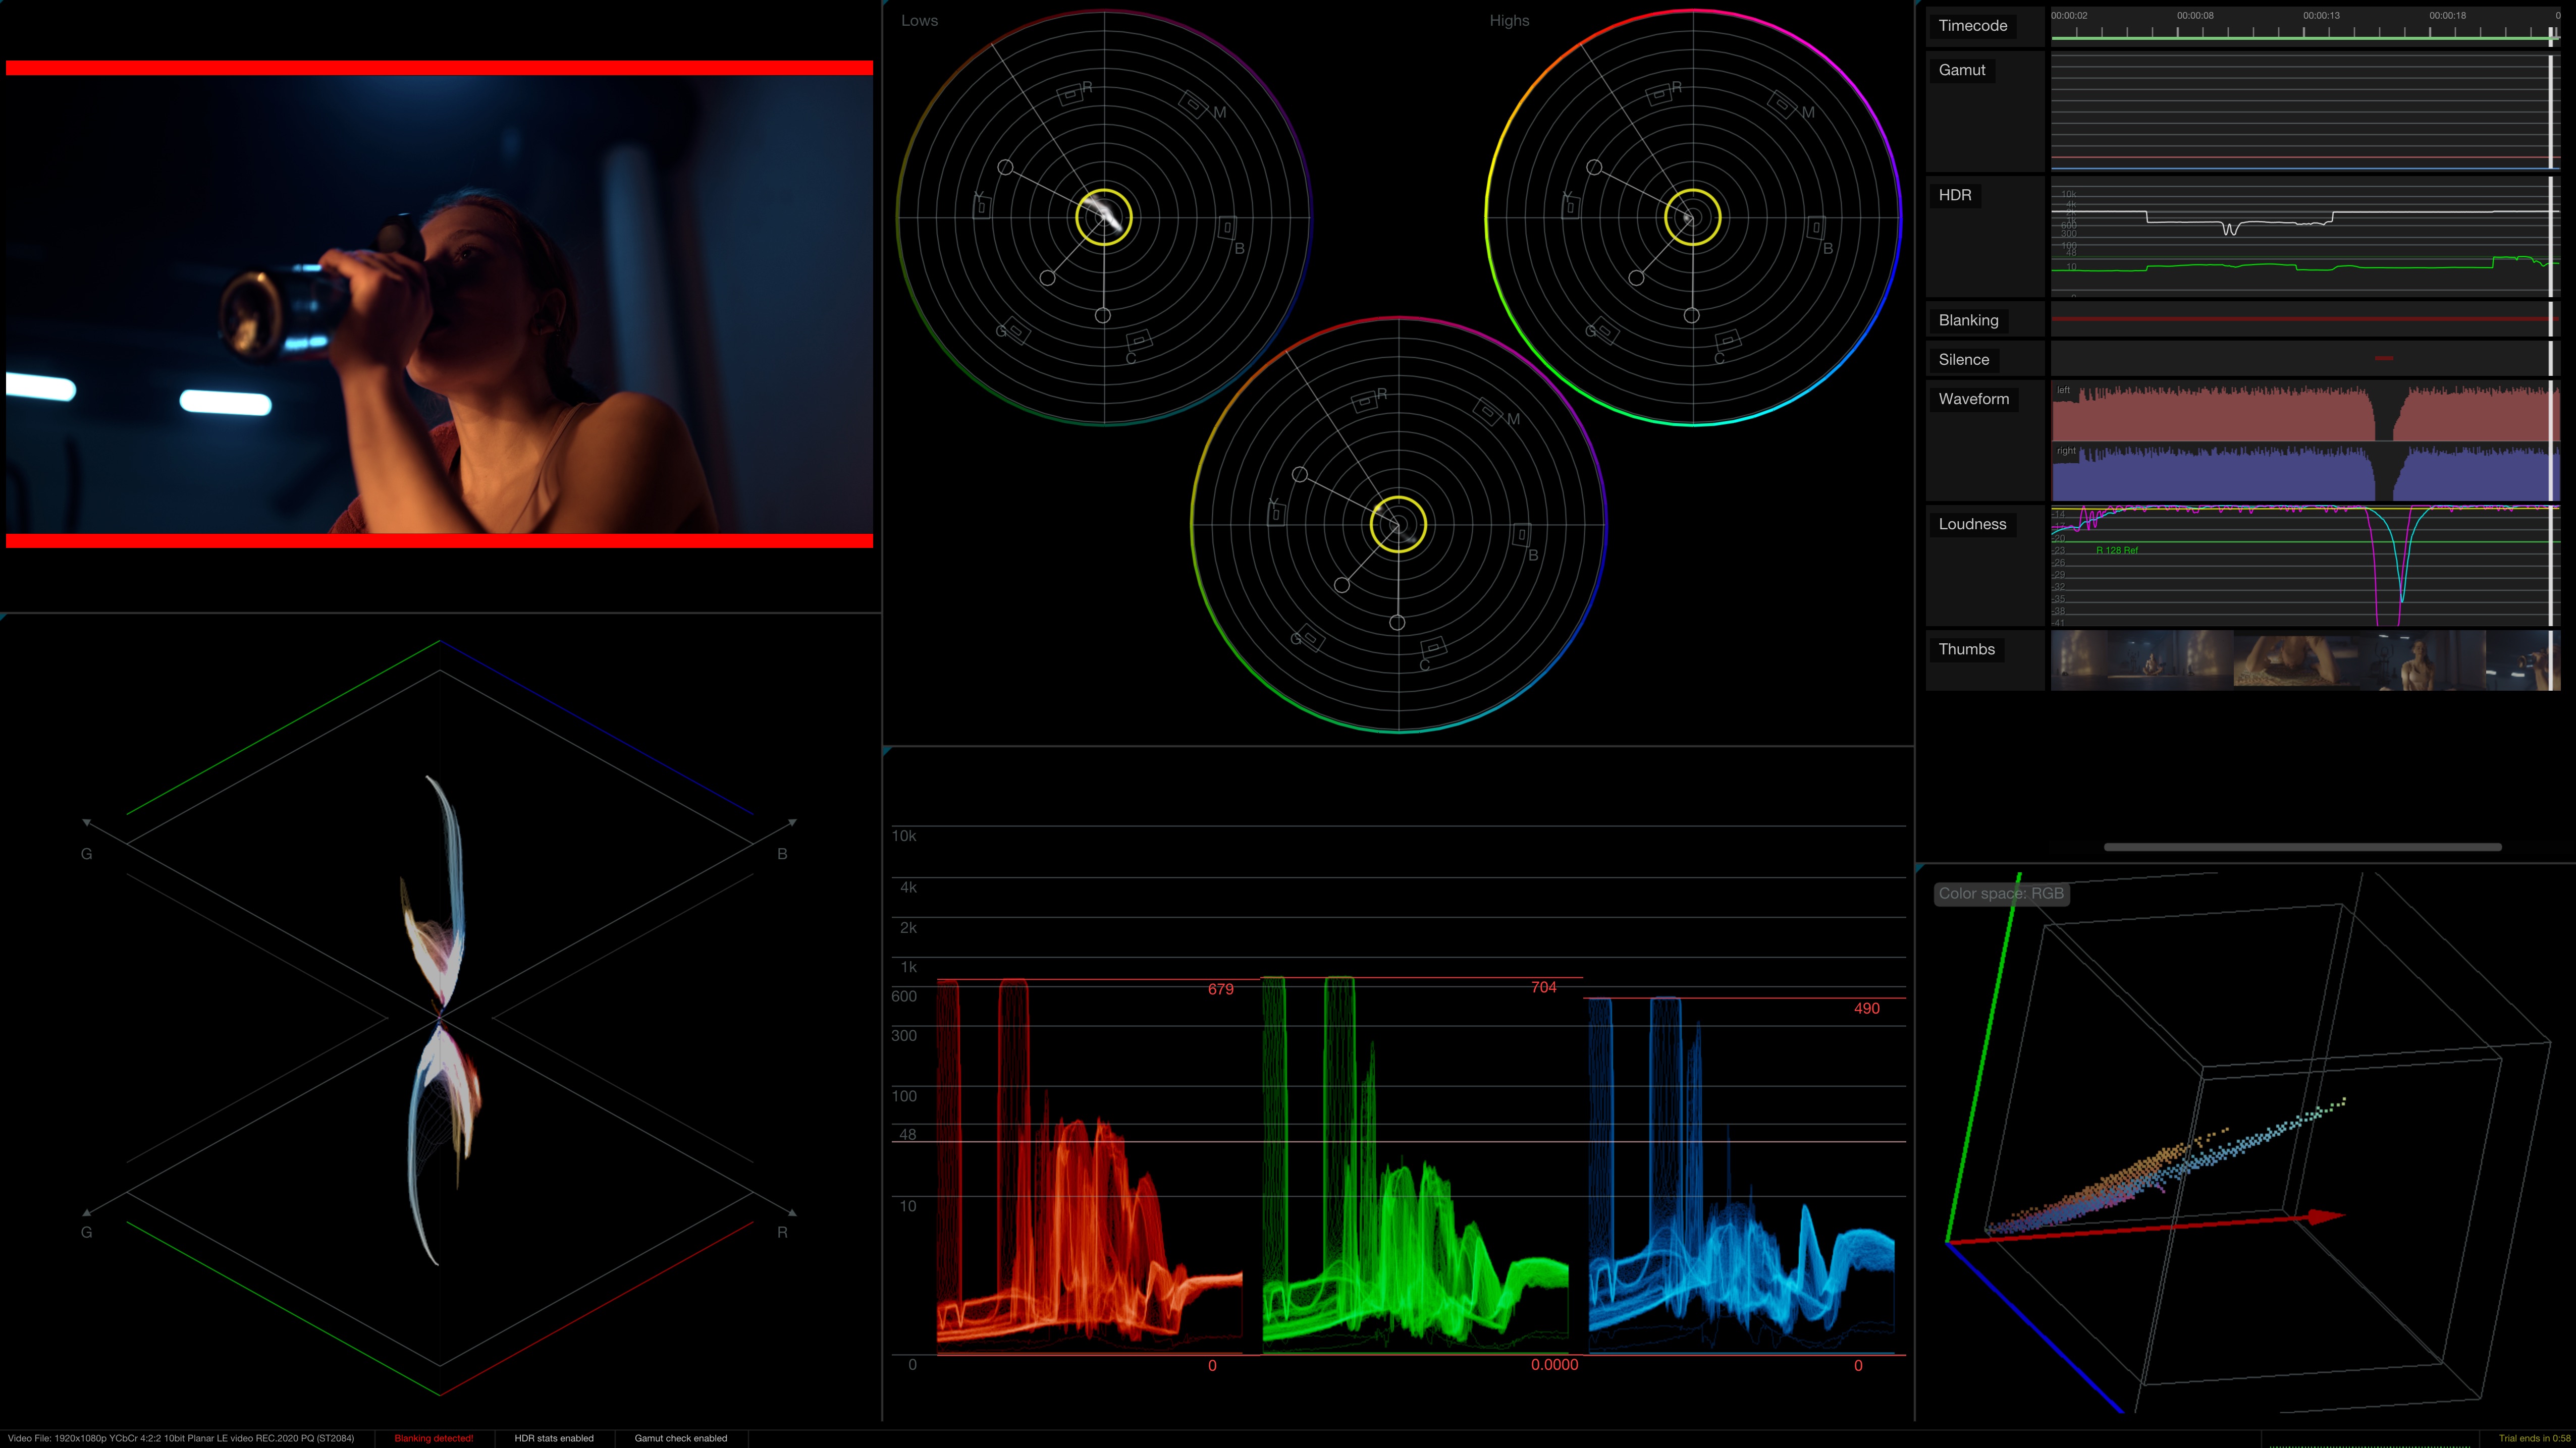Image resolution: width=2576 pixels, height=1448 pixels.
Task: Toggle the HDR stats enabled indicator
Action: 553,1438
